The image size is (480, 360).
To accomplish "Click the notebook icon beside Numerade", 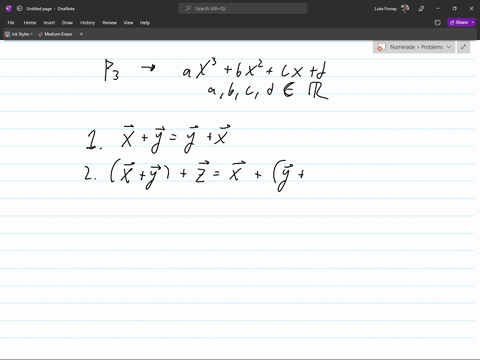I will pos(381,47).
